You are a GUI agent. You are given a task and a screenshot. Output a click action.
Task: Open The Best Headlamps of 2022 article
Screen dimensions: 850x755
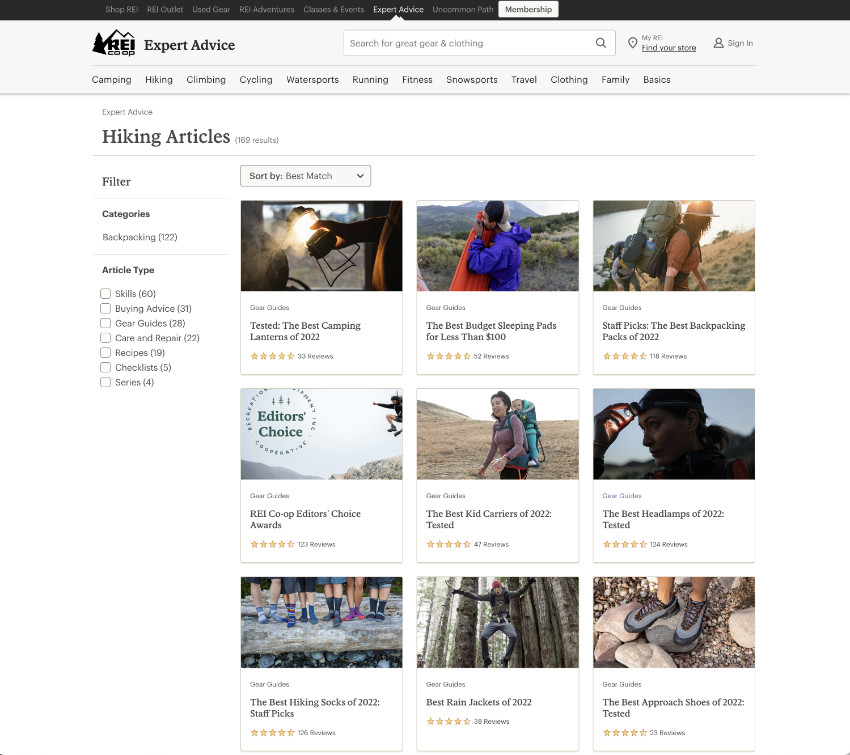663,519
